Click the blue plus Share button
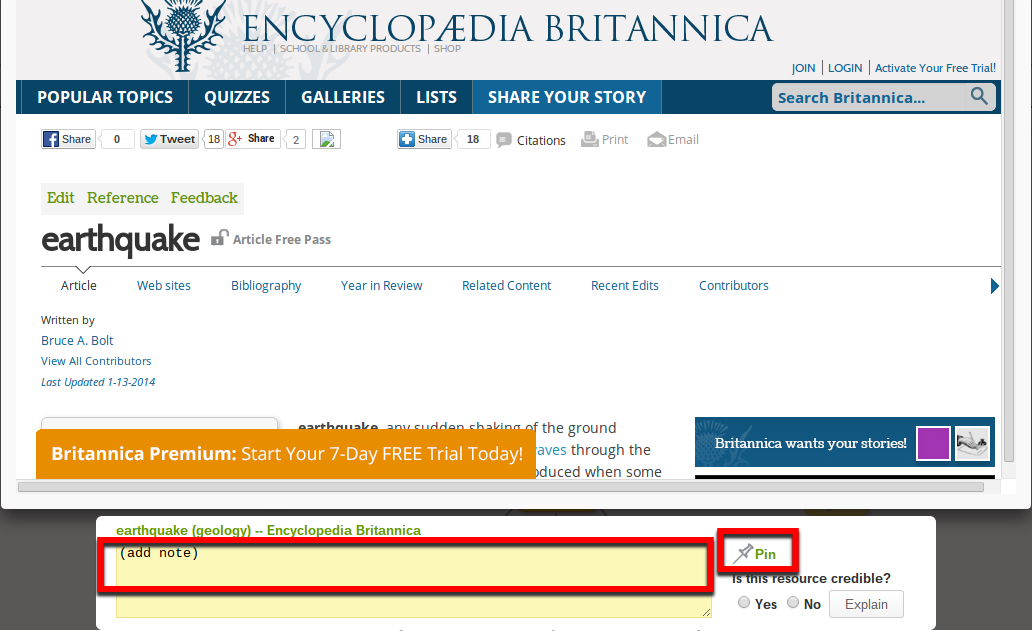Screen dimensions: 1032x631 pyautogui.click(x=424, y=139)
